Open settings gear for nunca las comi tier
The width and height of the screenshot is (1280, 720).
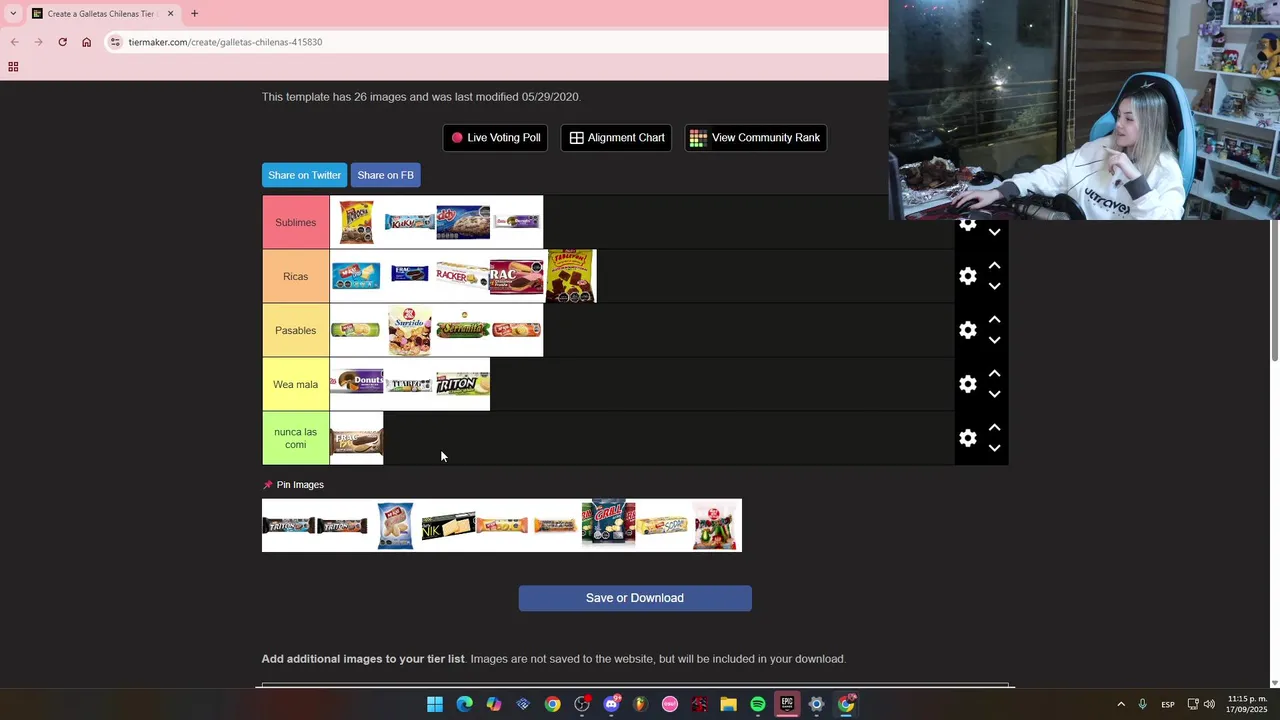coord(967,438)
